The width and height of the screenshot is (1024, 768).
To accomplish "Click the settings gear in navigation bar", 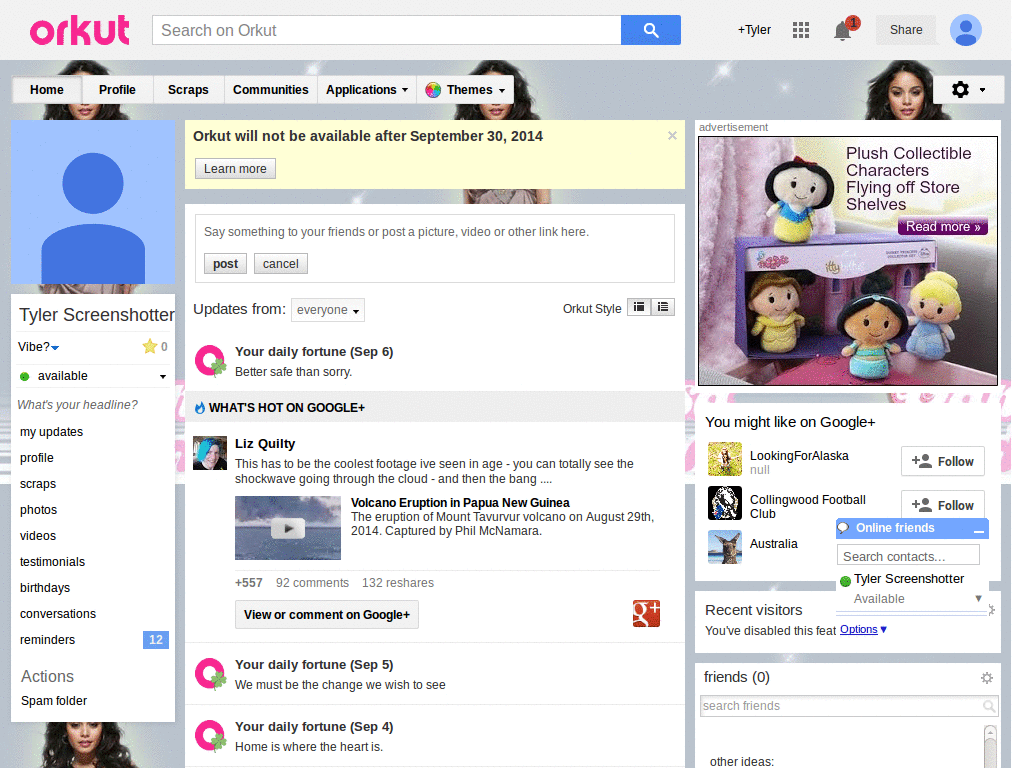I will pyautogui.click(x=960, y=89).
